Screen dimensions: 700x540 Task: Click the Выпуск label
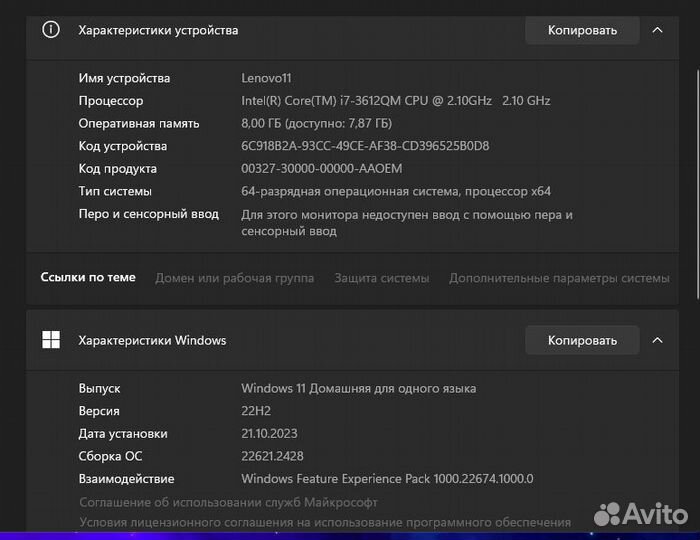coord(99,389)
